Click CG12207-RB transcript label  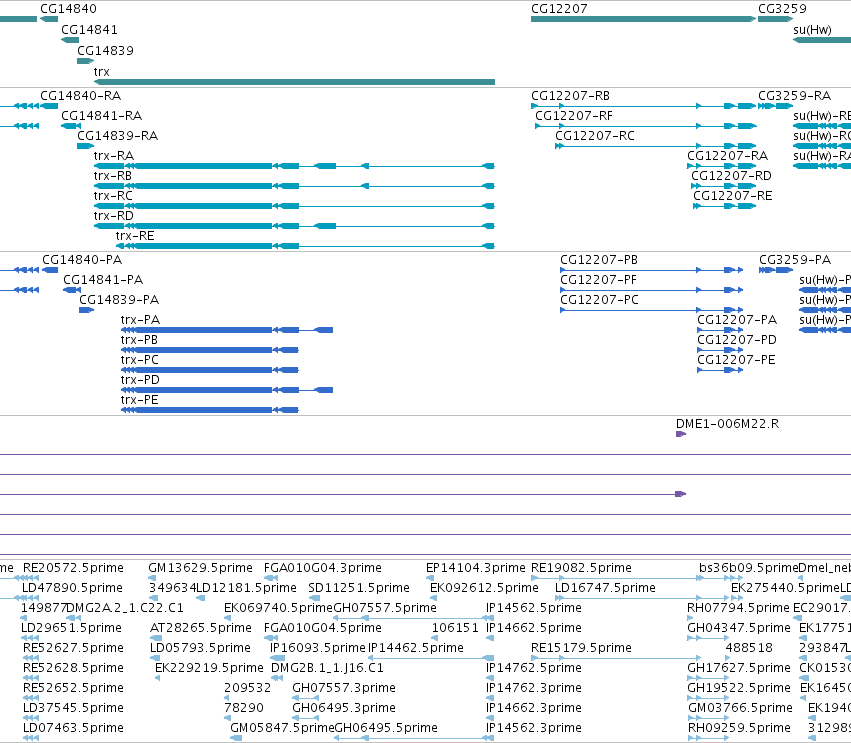tap(570, 96)
